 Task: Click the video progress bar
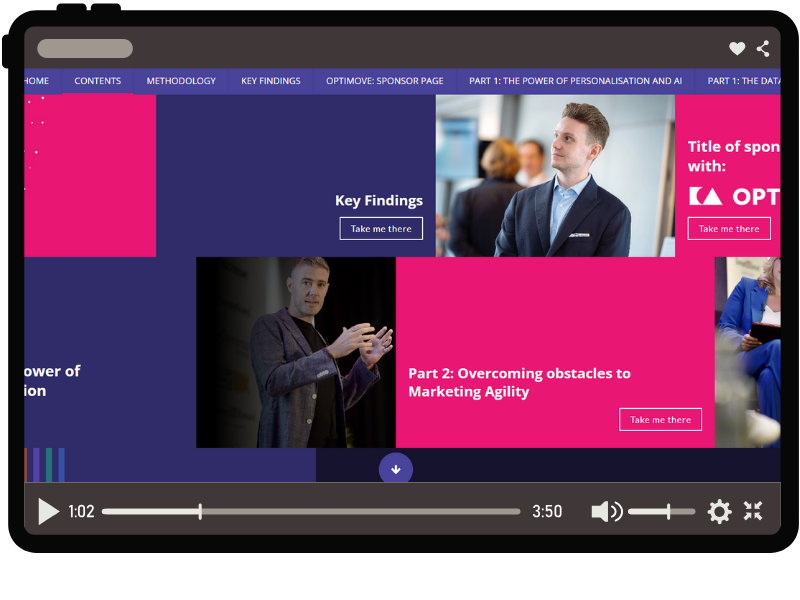point(310,512)
